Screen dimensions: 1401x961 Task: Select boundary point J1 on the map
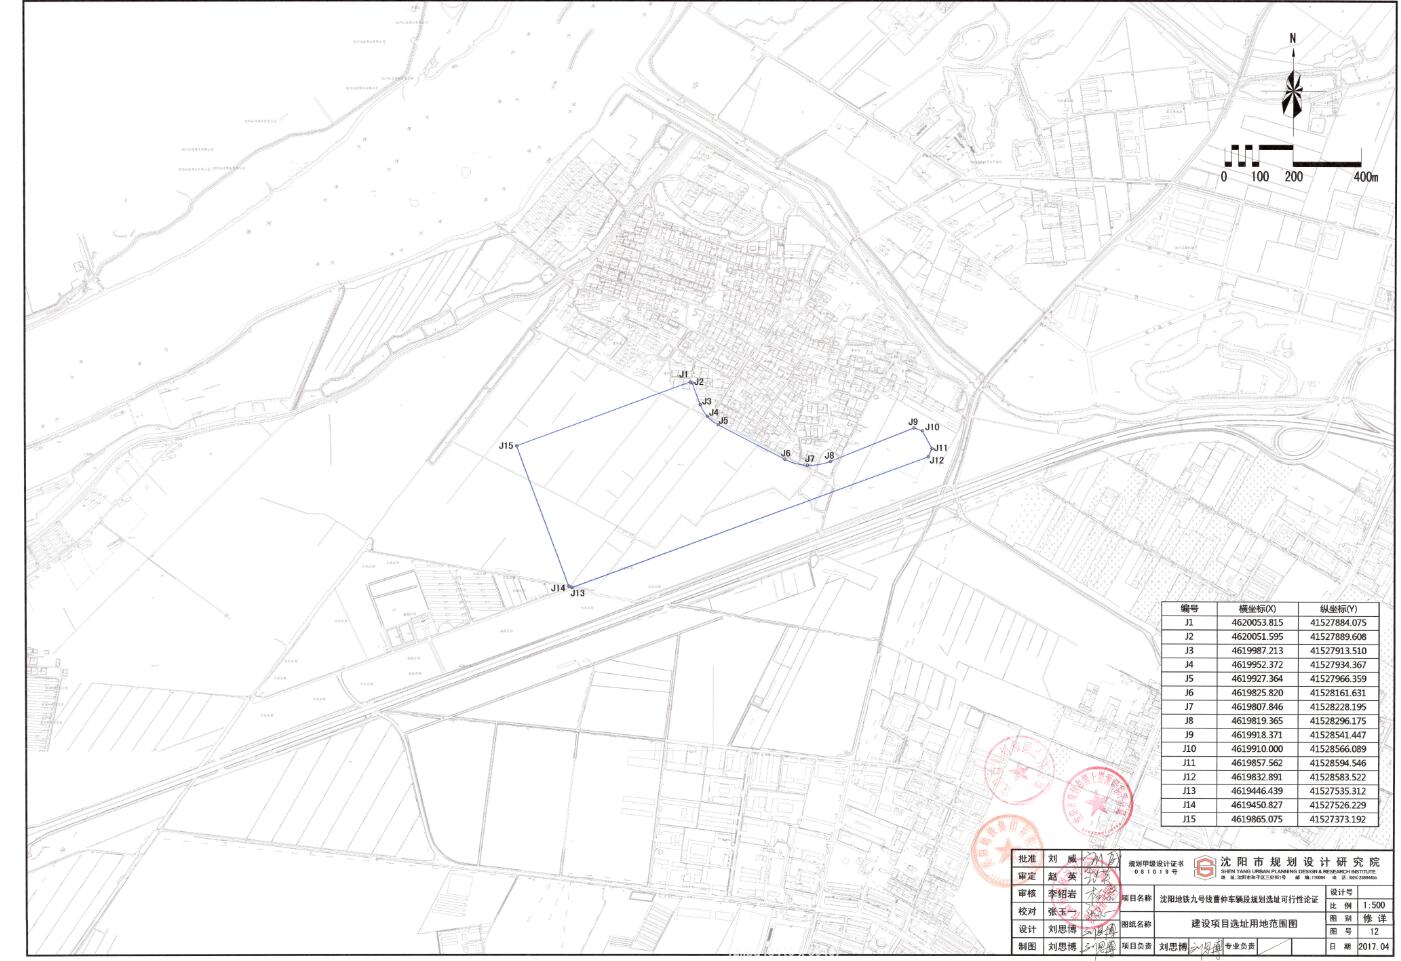point(688,382)
